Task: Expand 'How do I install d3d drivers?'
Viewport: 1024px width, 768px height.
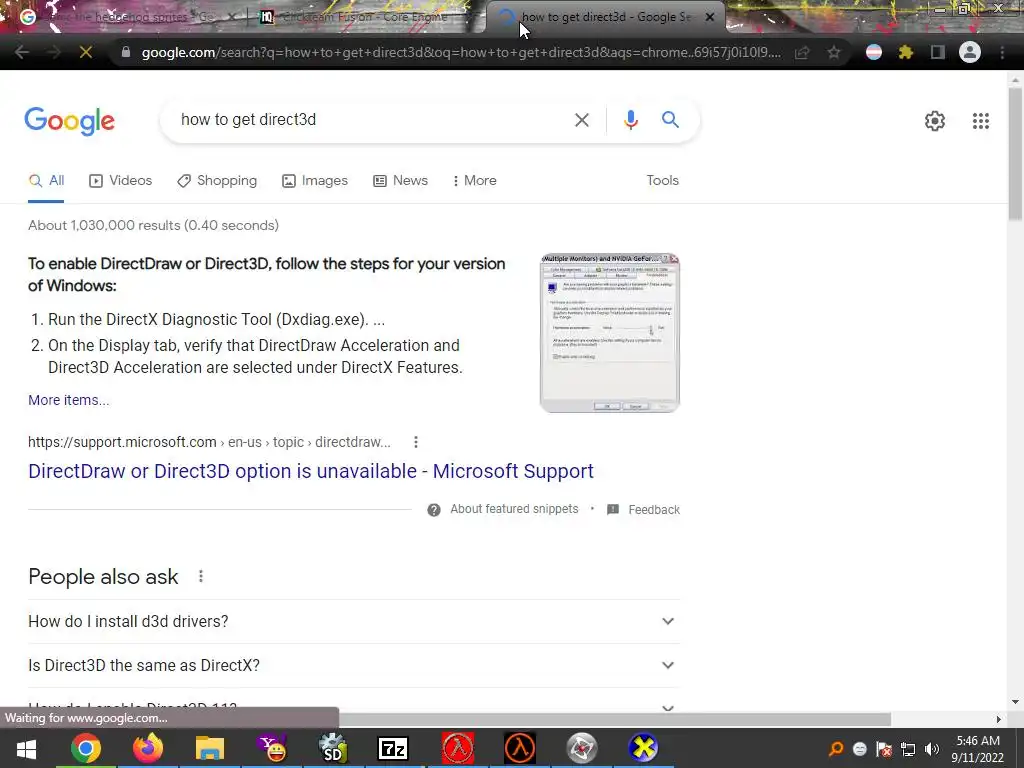Action: coord(353,621)
